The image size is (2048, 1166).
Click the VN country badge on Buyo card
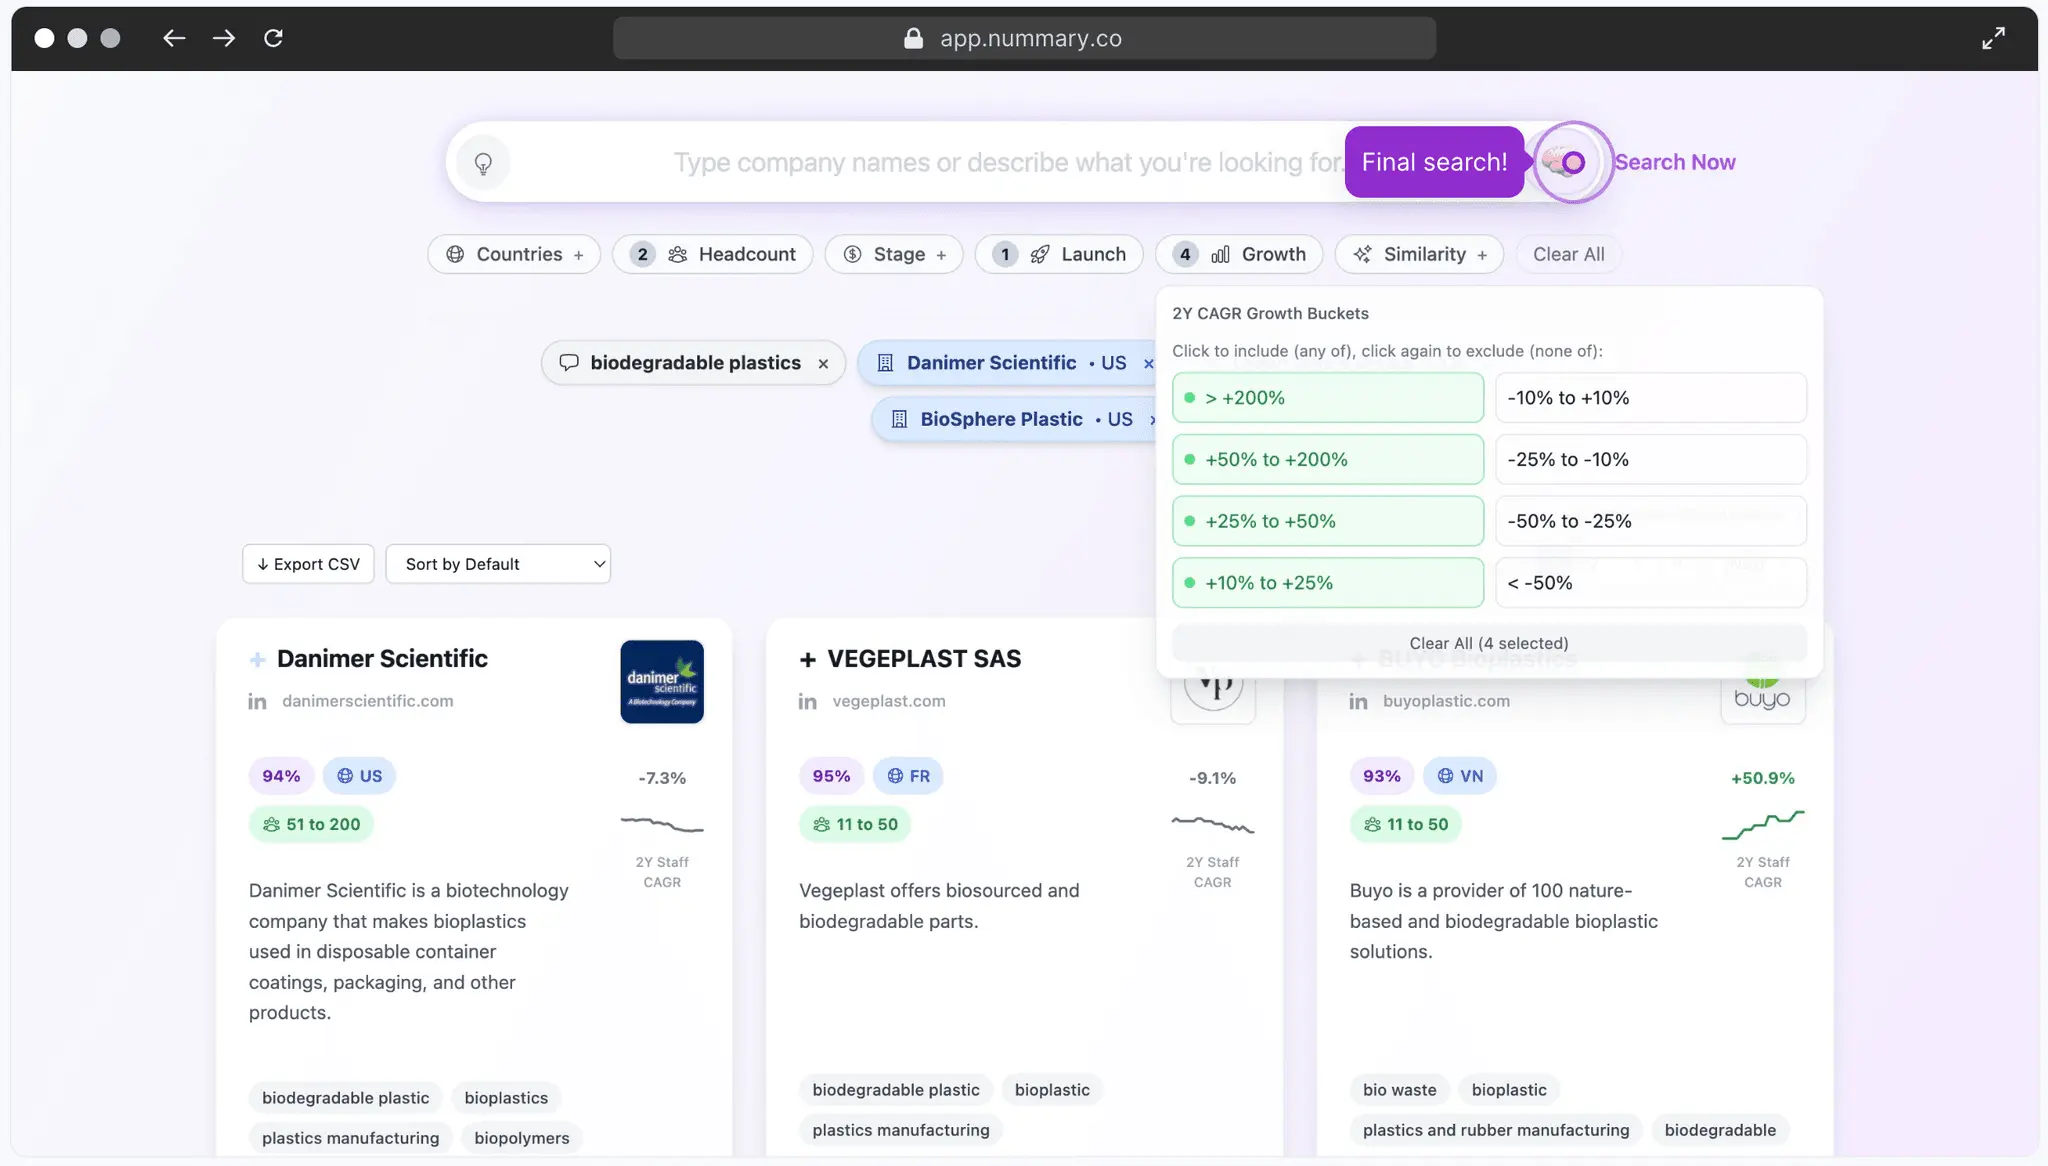click(x=1460, y=776)
